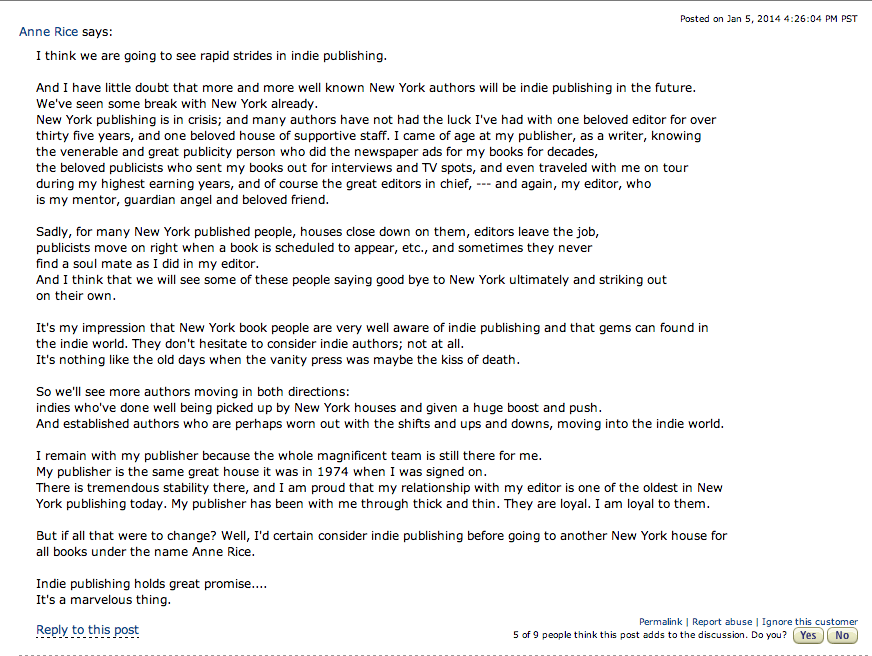Screen dimensions: 872x656
Task: Click the line 'We've seen some break with New York already.'
Action: [x=177, y=104]
